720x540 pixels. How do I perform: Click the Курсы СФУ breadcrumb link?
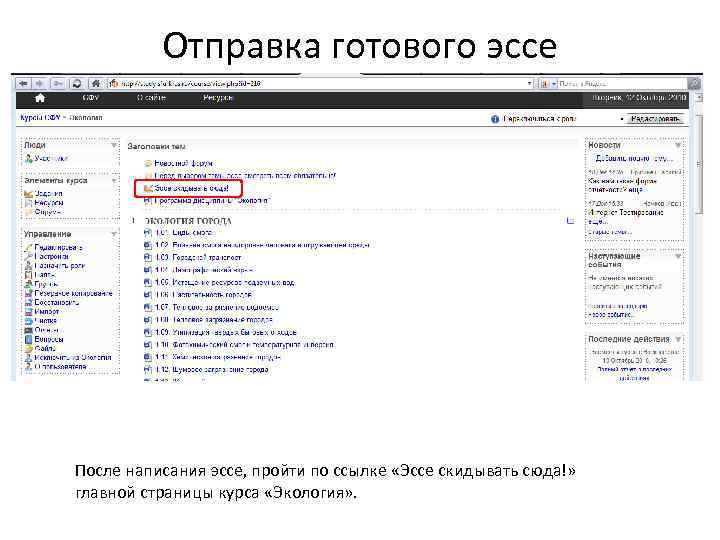tap(40, 118)
